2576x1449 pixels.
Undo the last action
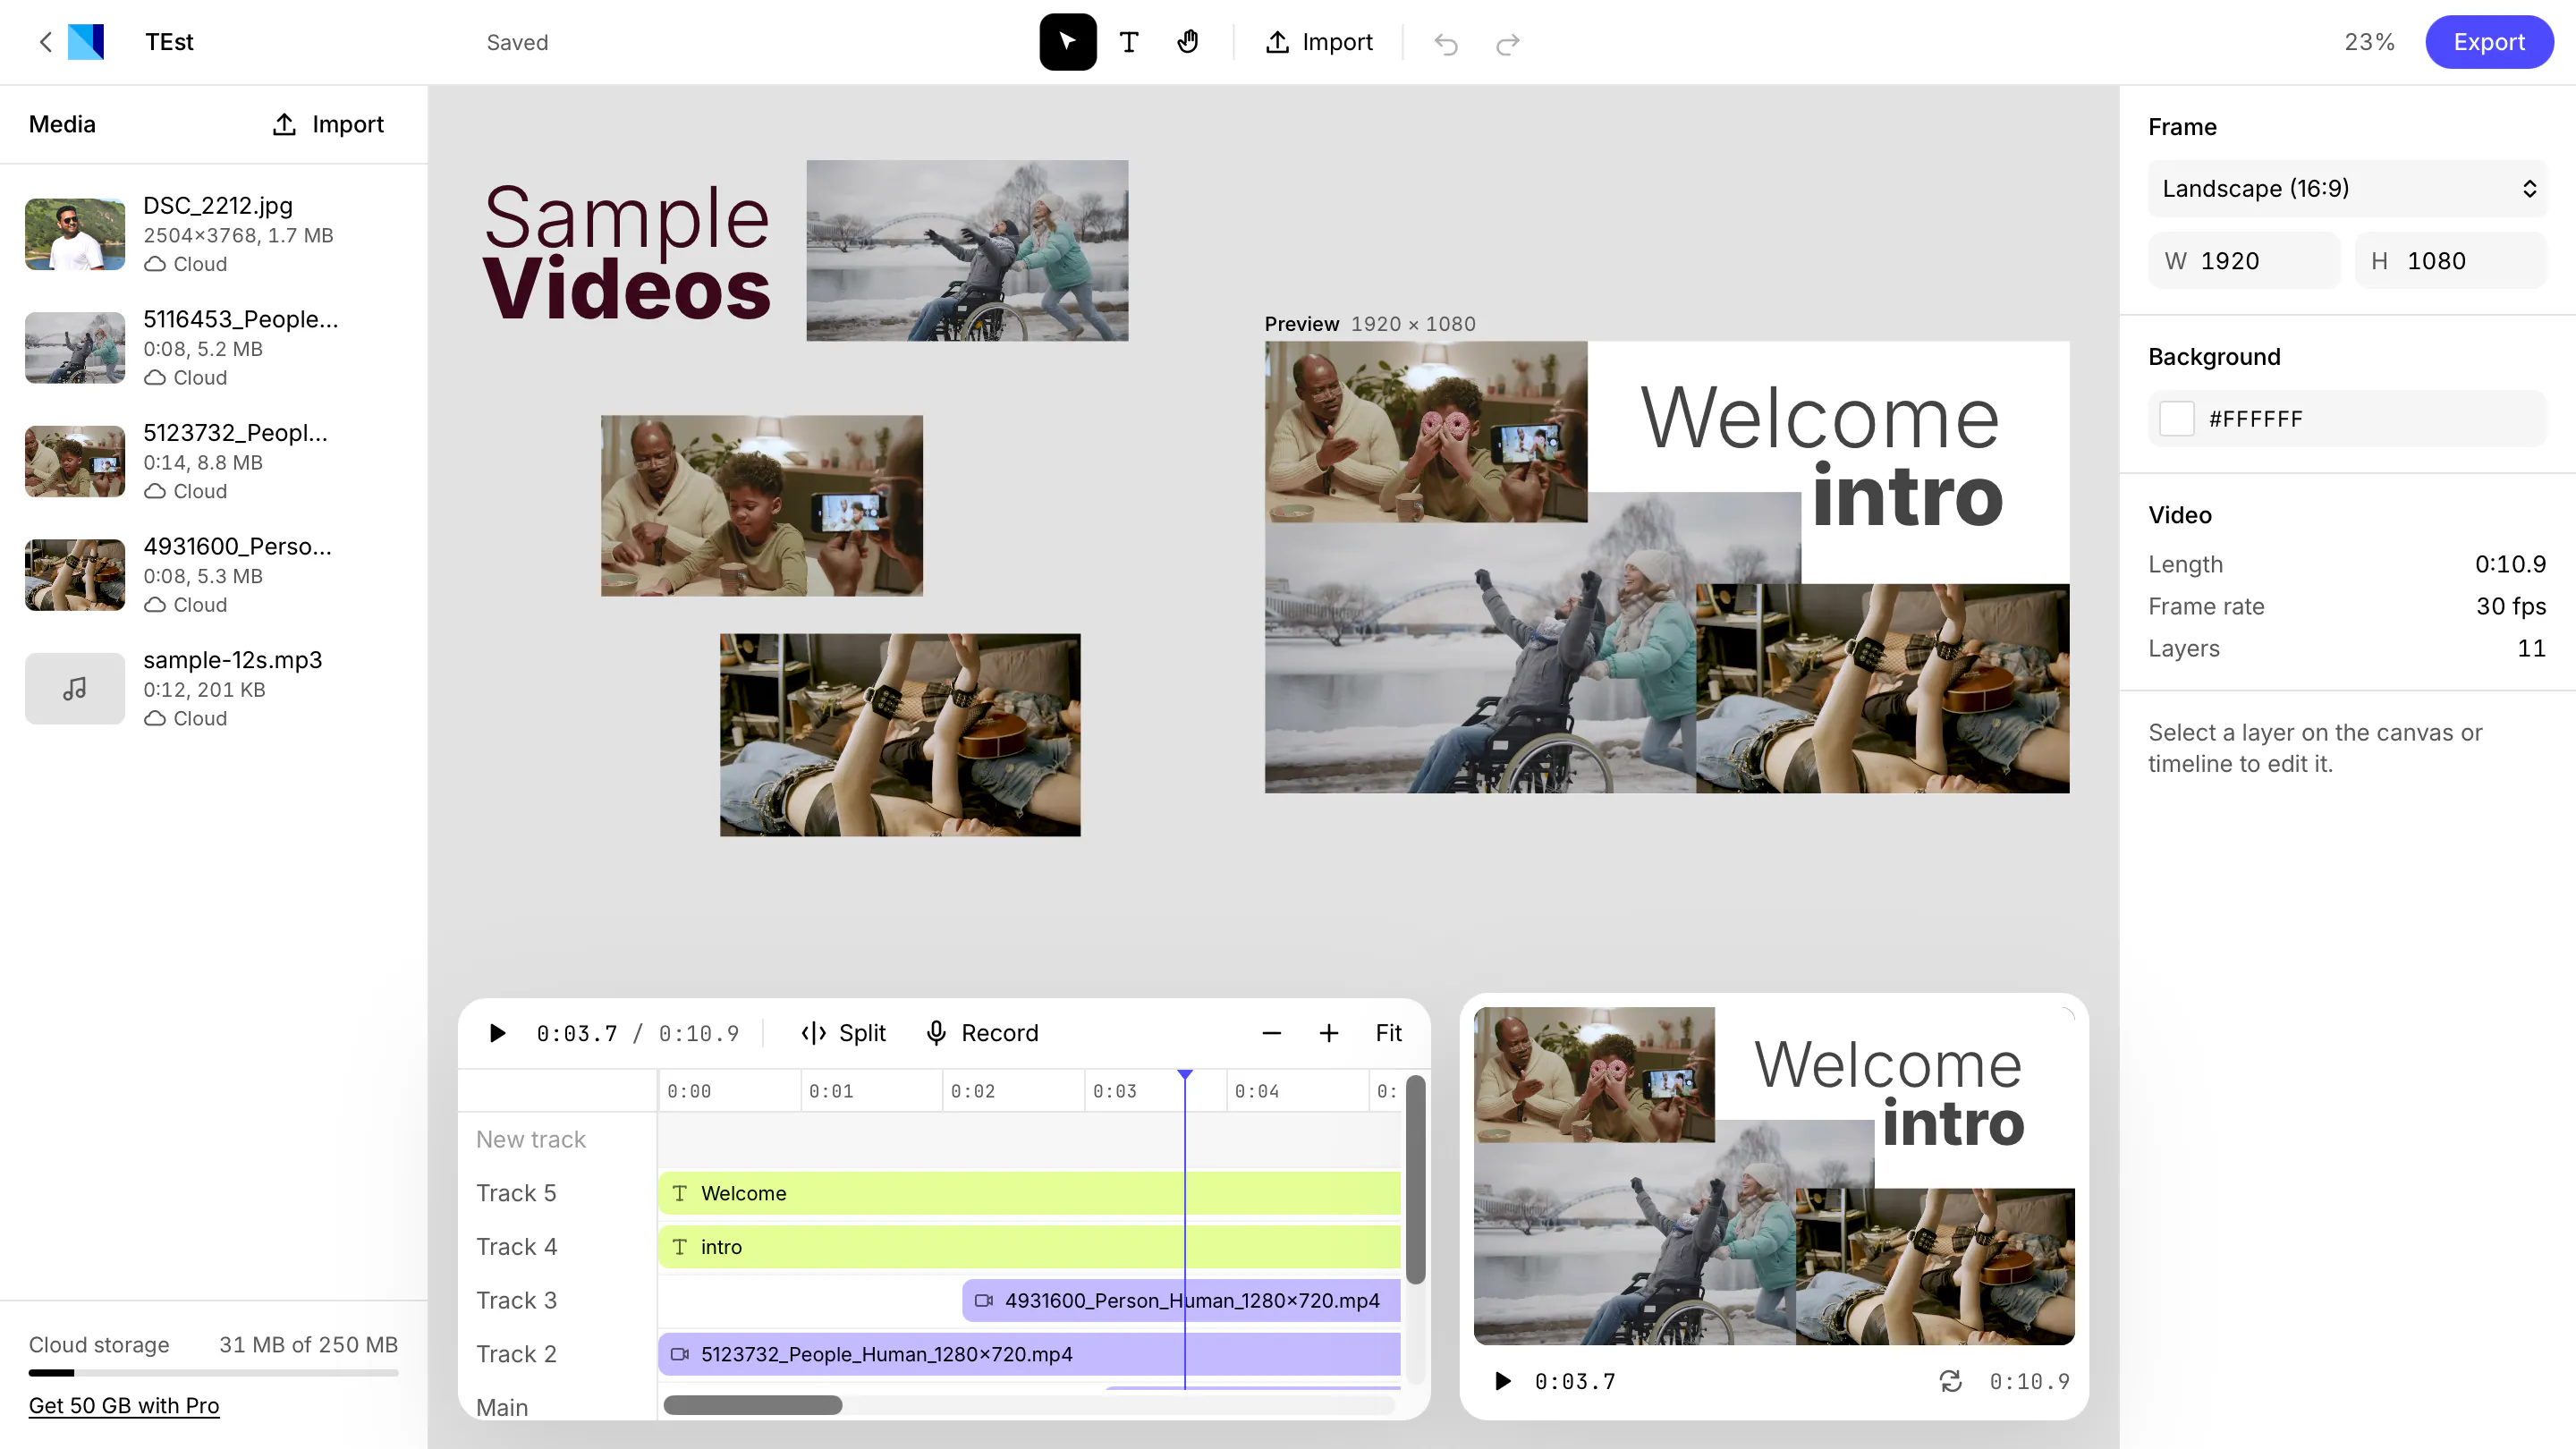[x=1446, y=43]
